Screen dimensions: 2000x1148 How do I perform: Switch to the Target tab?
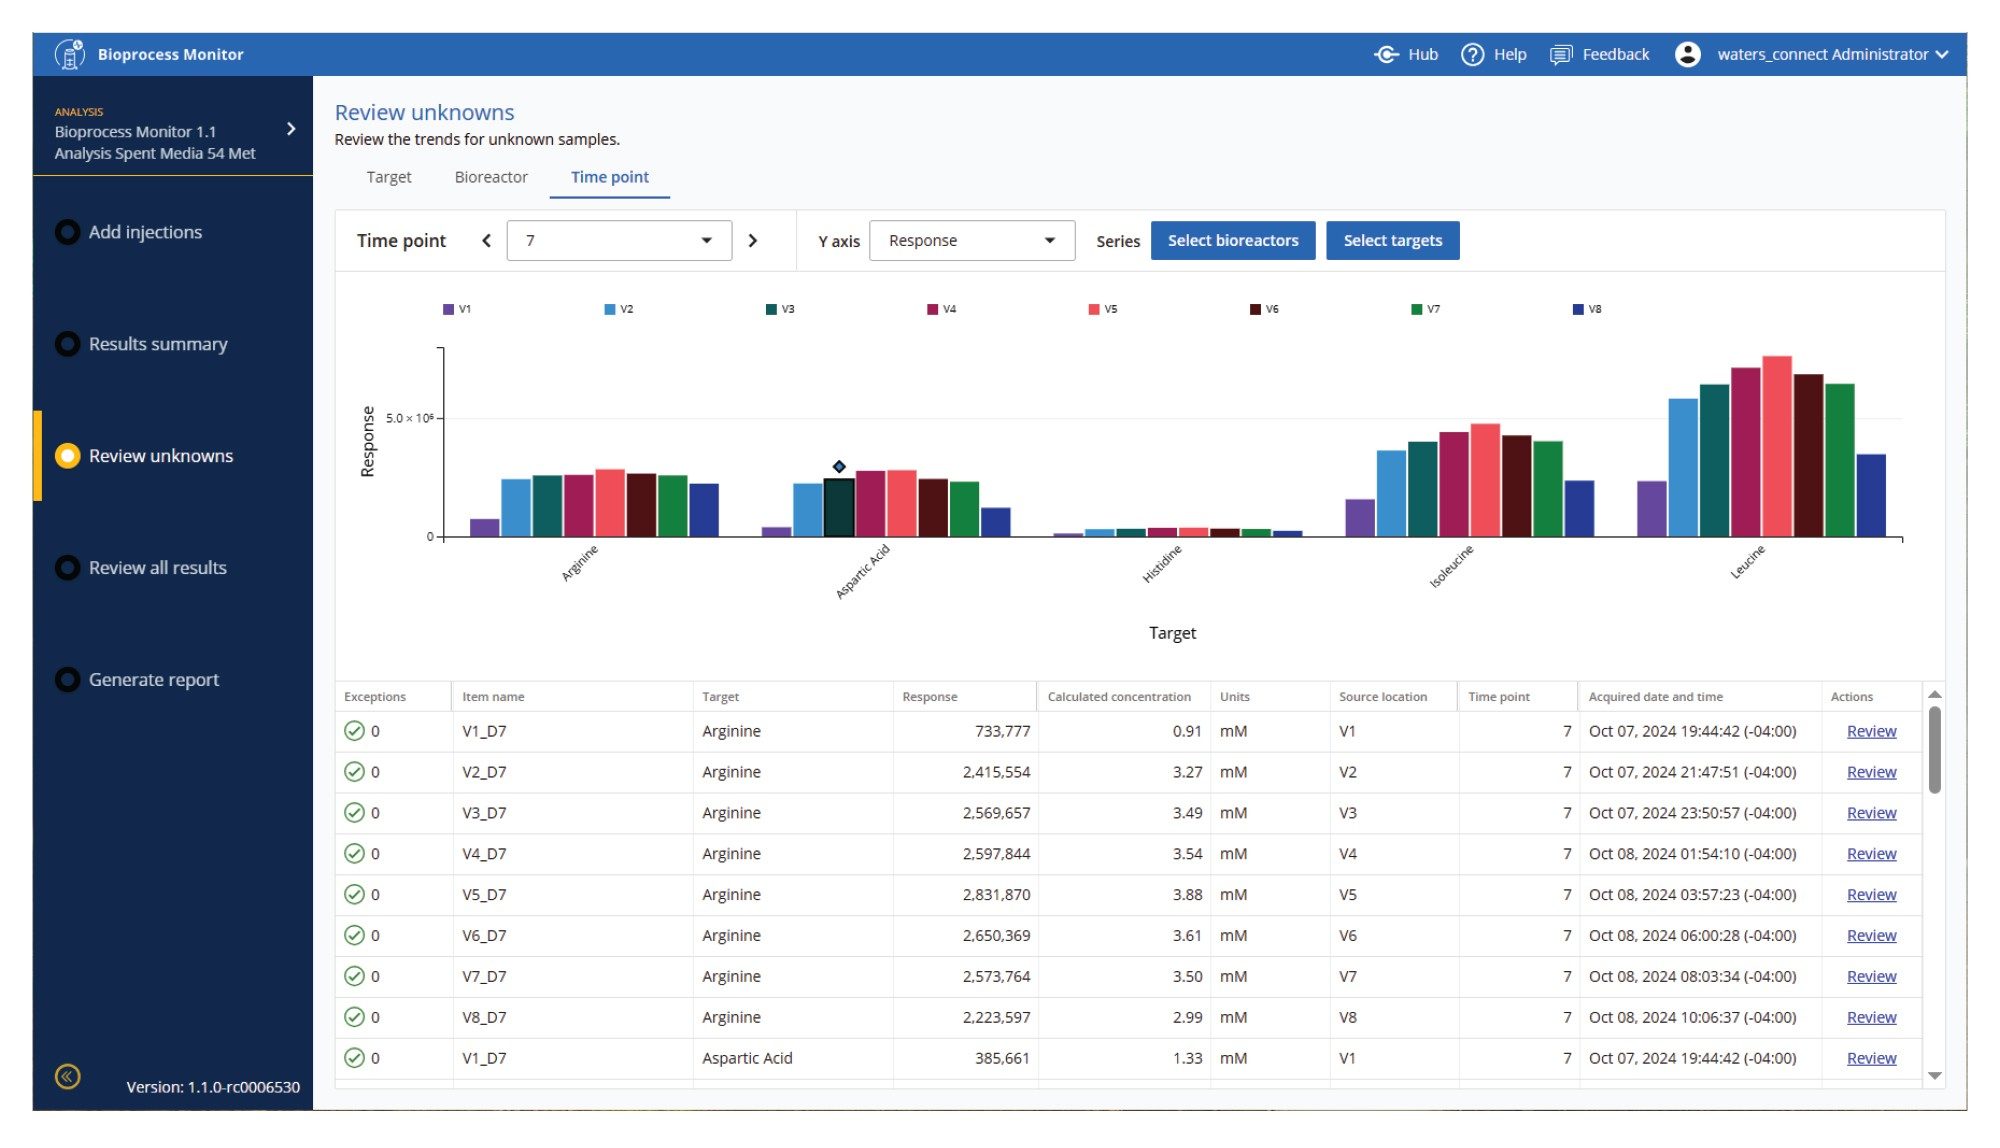tap(388, 177)
